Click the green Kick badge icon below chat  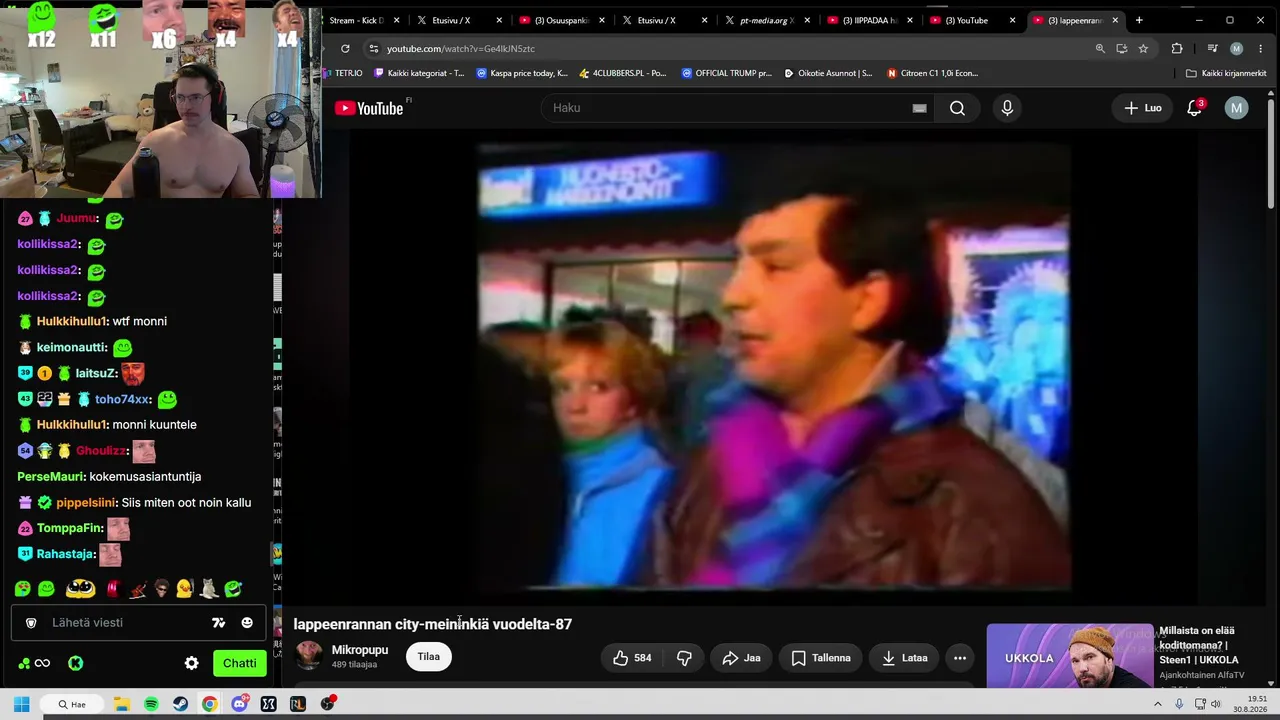(x=75, y=663)
